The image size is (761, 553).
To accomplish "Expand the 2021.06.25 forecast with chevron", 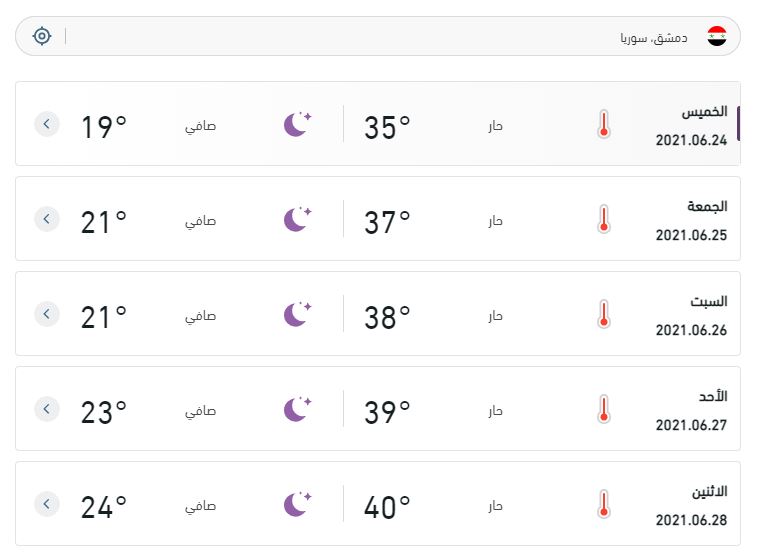I will coord(47,219).
